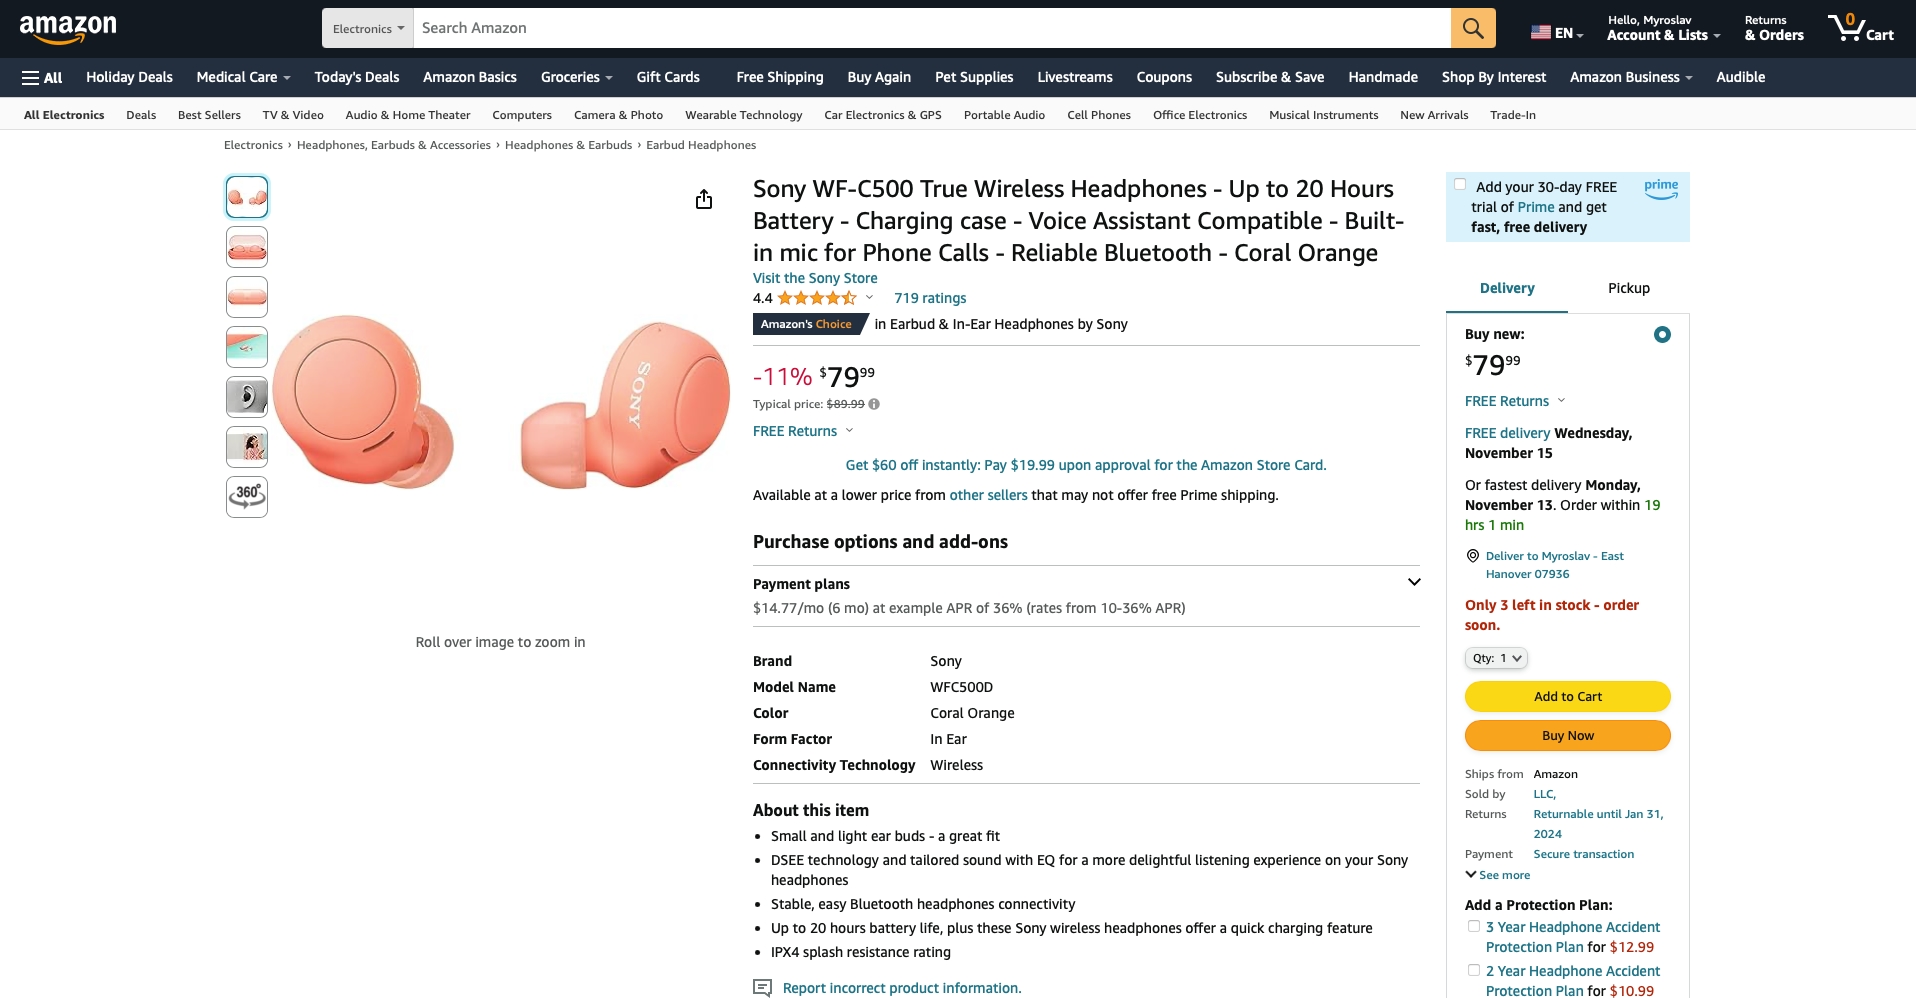Click the search magnifier button
Screen dimensions: 1916x998
pyautogui.click(x=1472, y=28)
